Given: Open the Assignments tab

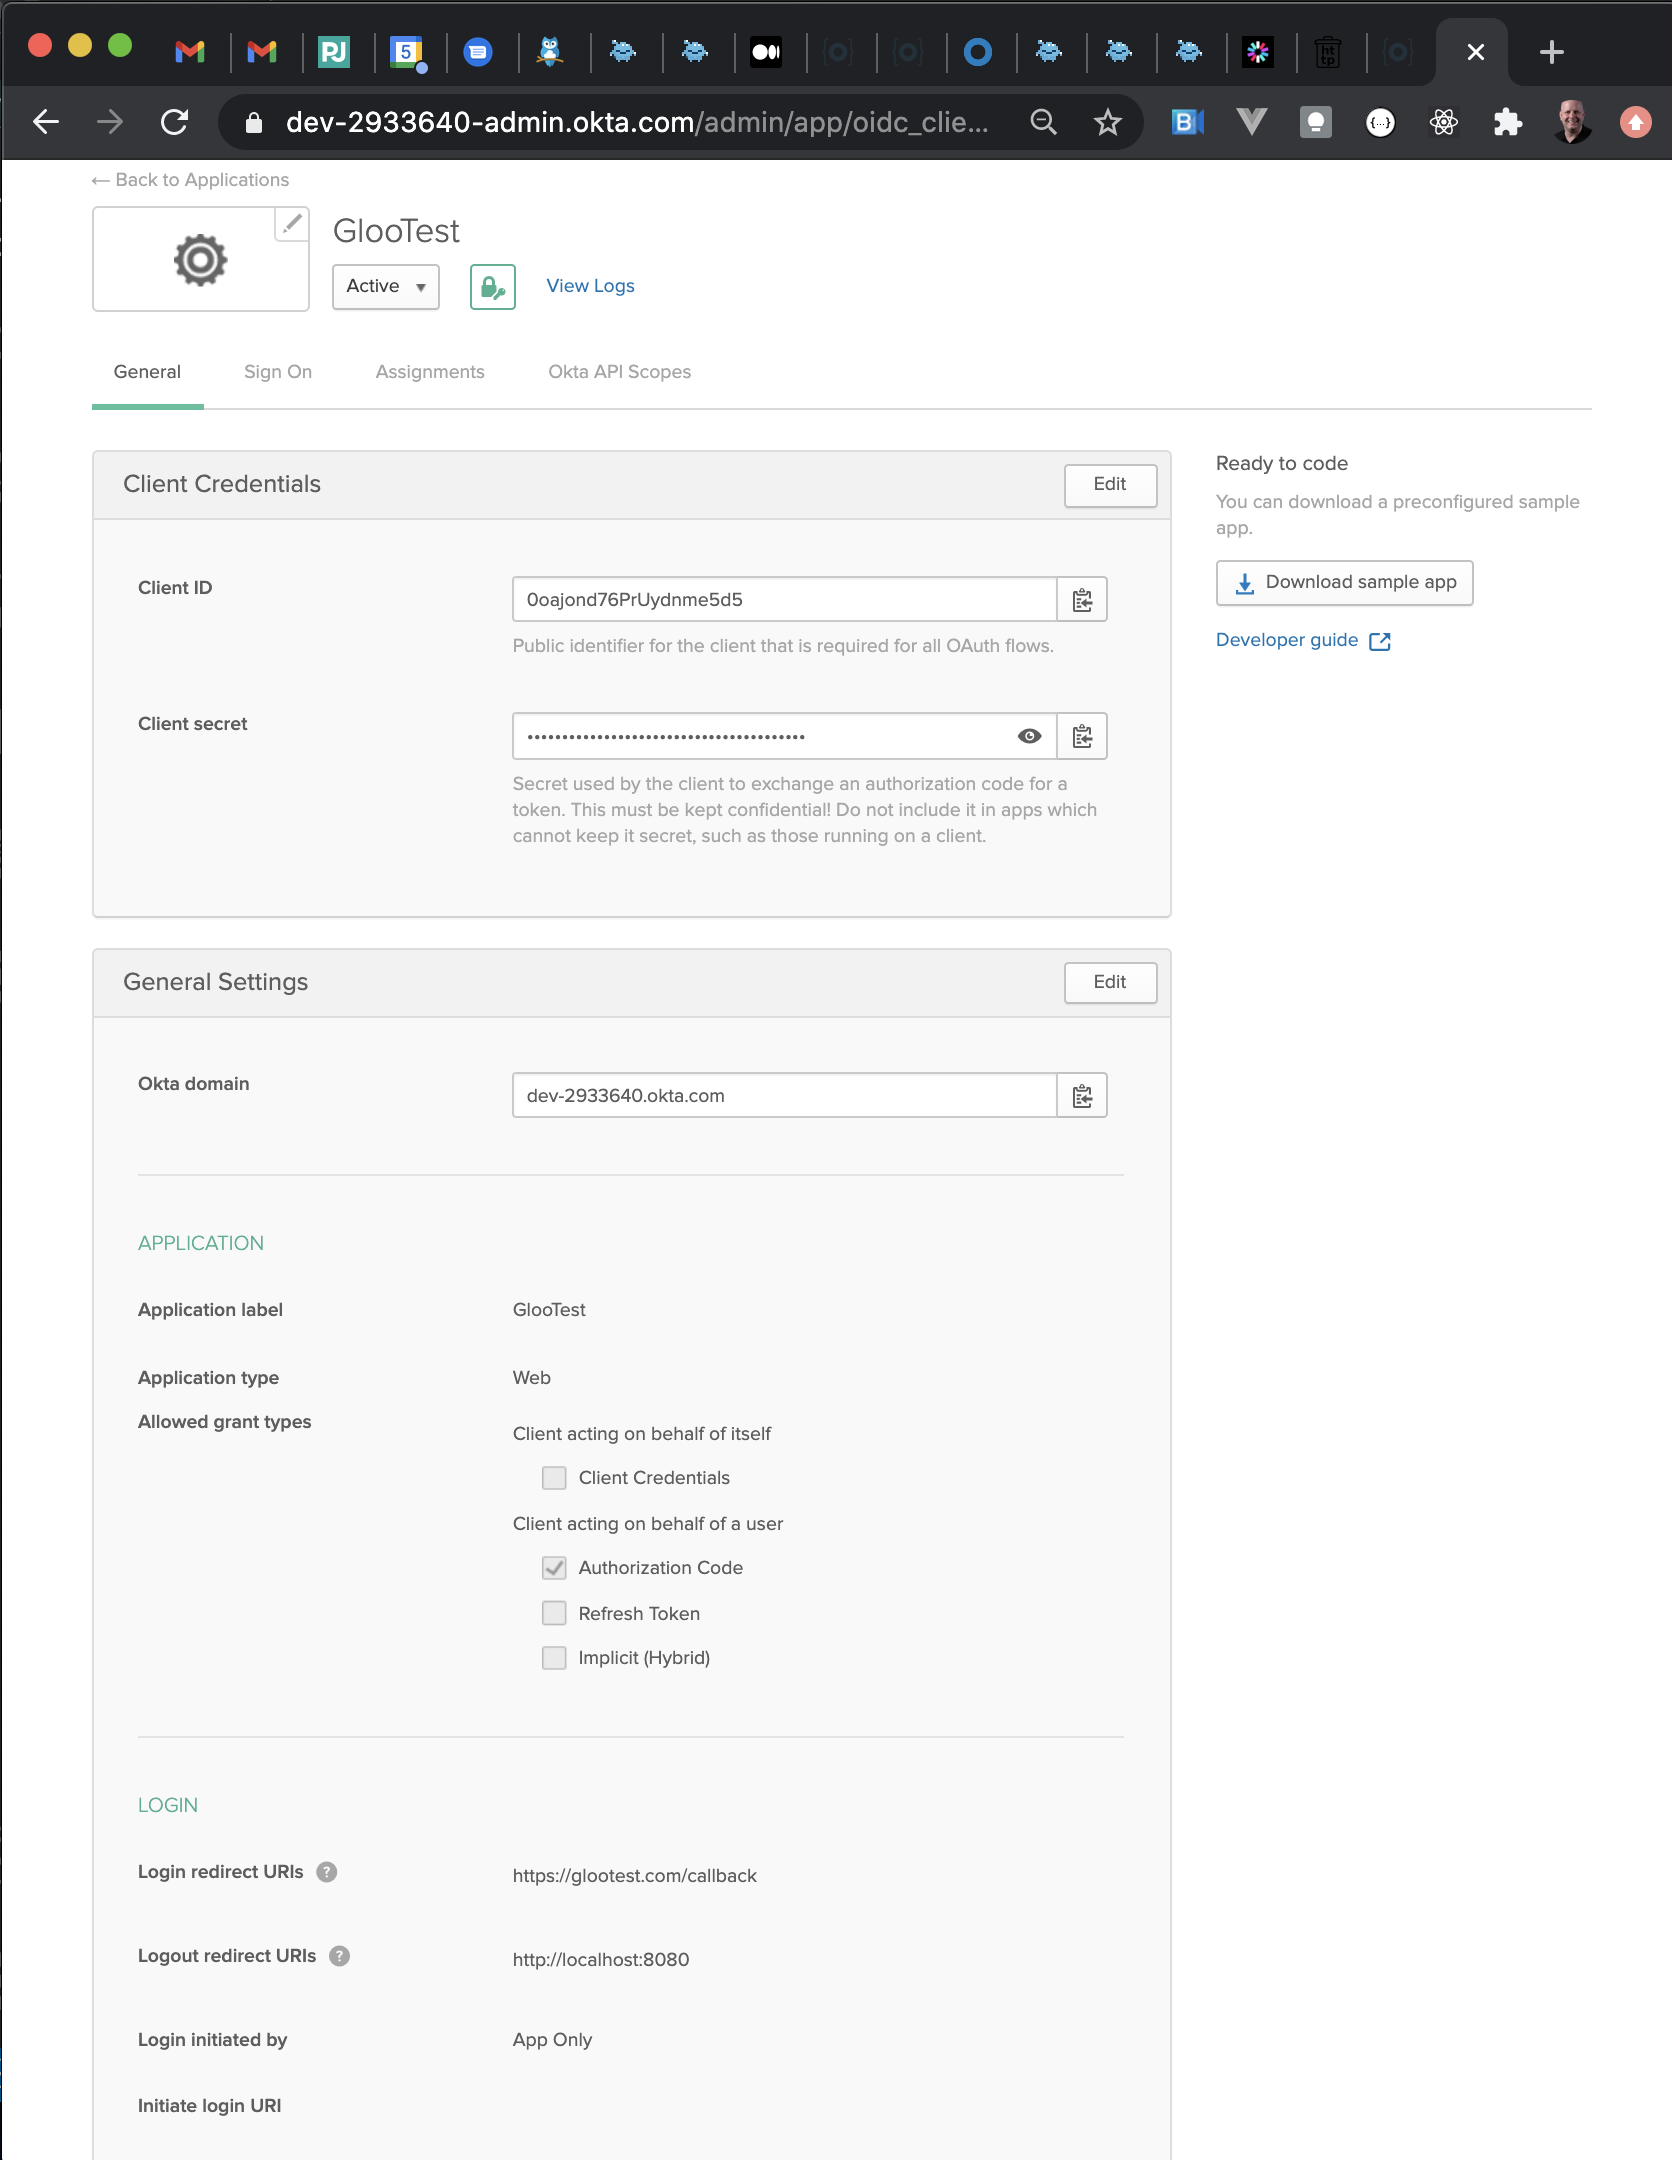Looking at the screenshot, I should [x=430, y=372].
